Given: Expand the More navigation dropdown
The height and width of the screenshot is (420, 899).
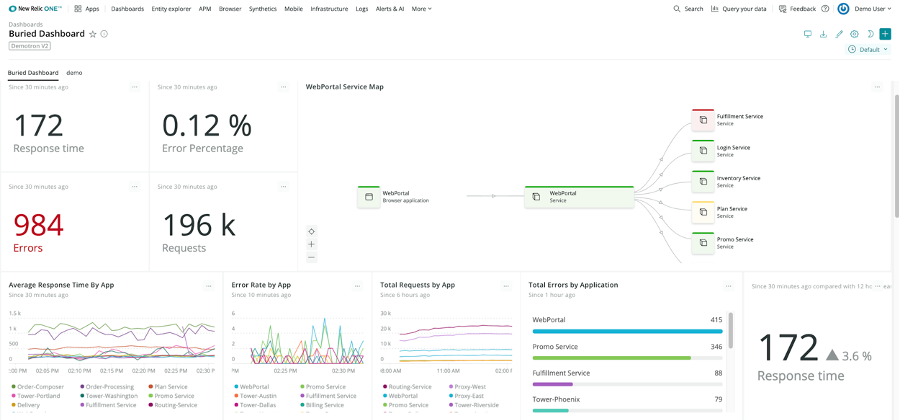Looking at the screenshot, I should click(422, 9).
